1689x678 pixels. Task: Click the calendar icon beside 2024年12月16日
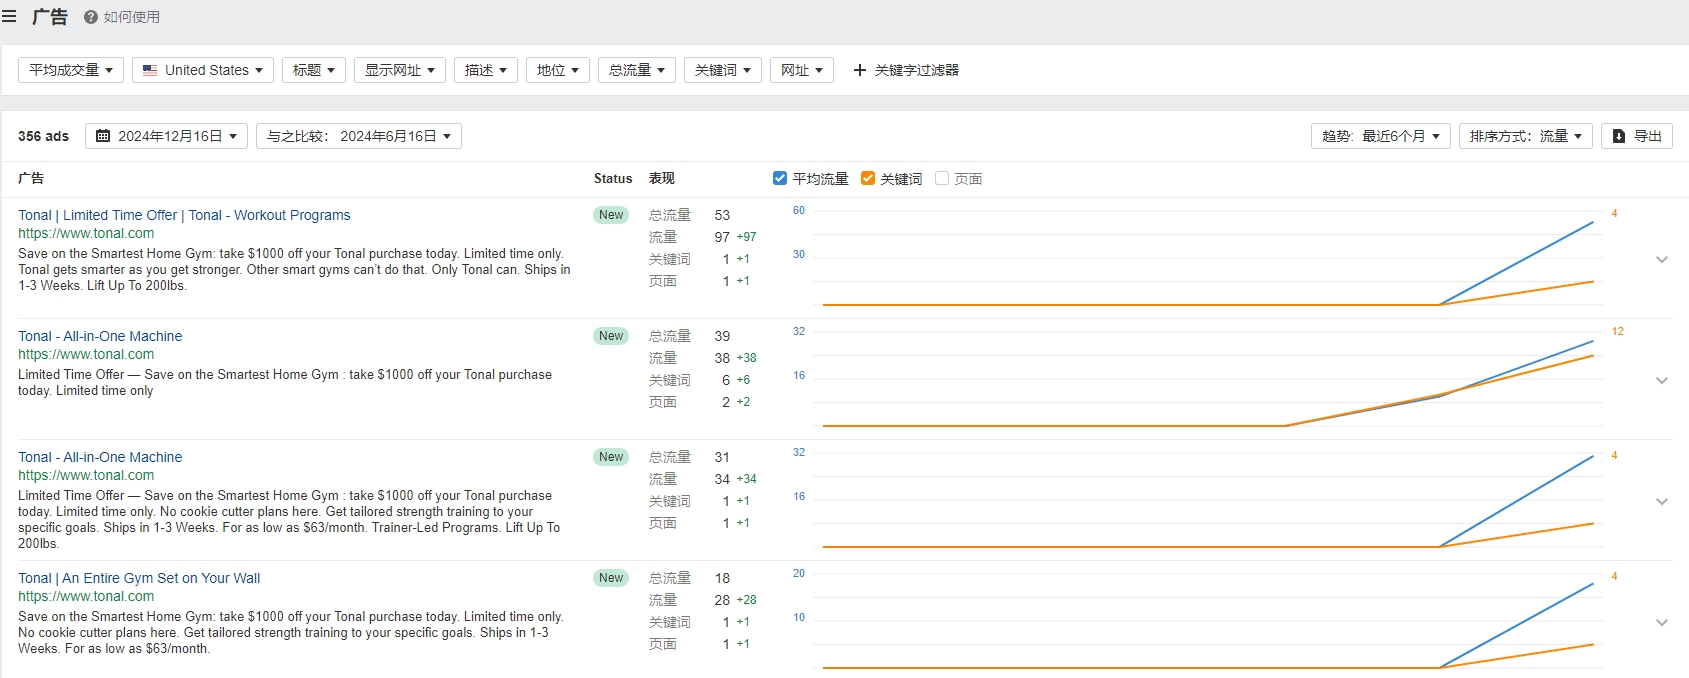coord(103,136)
